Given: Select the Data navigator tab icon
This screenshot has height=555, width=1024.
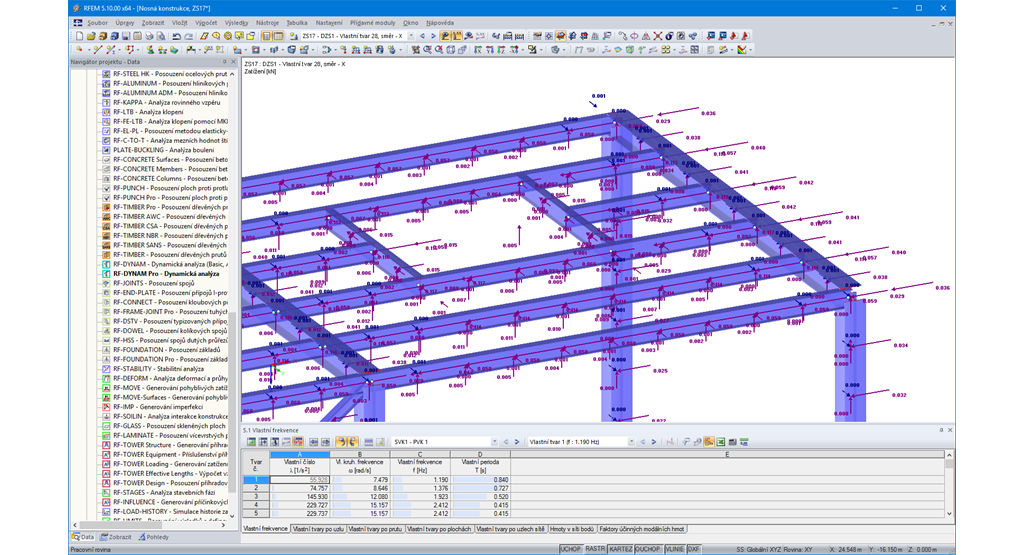Looking at the screenshot, I should tap(76, 537).
